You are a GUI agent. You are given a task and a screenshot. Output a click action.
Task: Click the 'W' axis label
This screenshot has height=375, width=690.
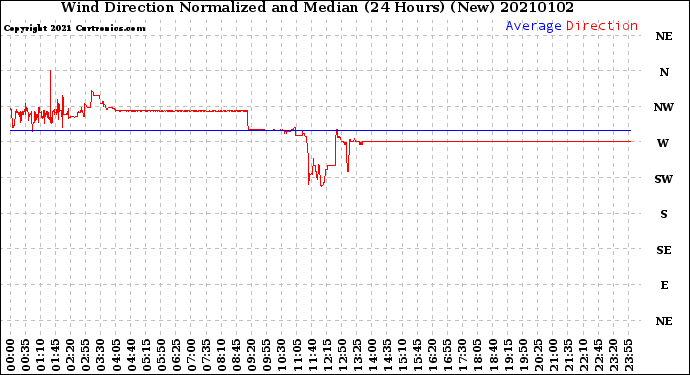663,143
